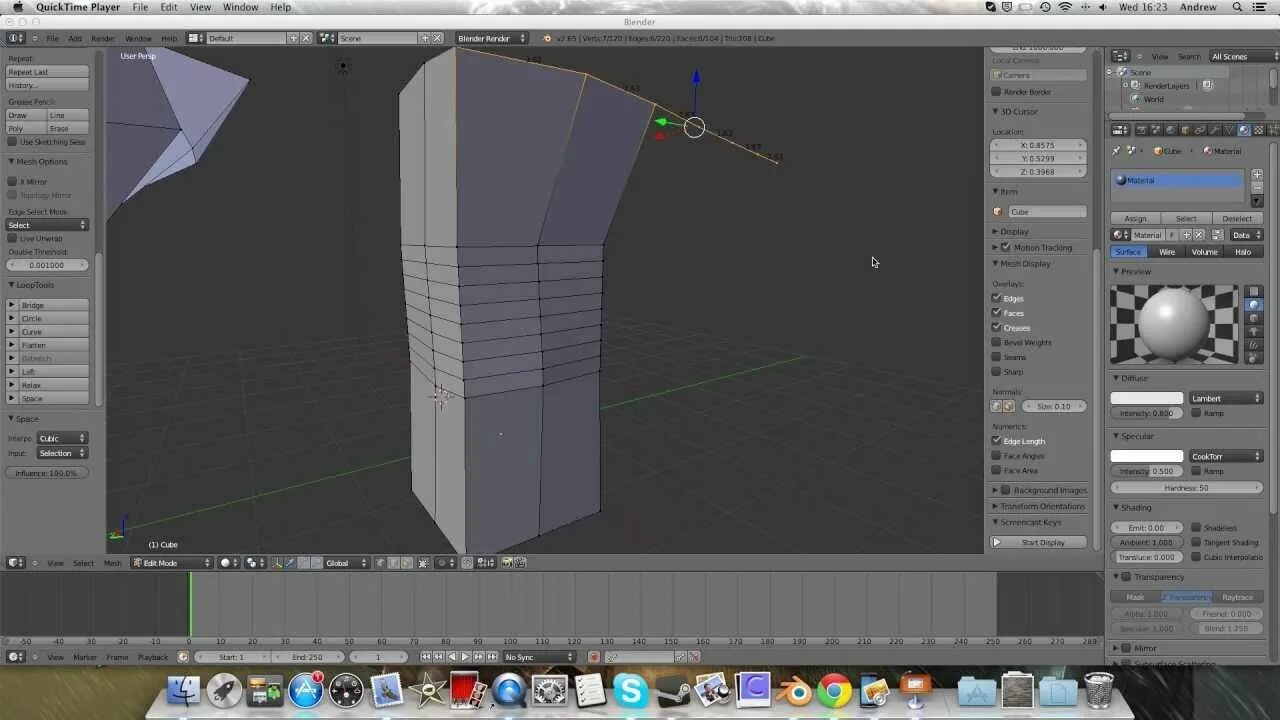This screenshot has height=720, width=1280.
Task: Adjust the Influence slider
Action: pos(47,472)
